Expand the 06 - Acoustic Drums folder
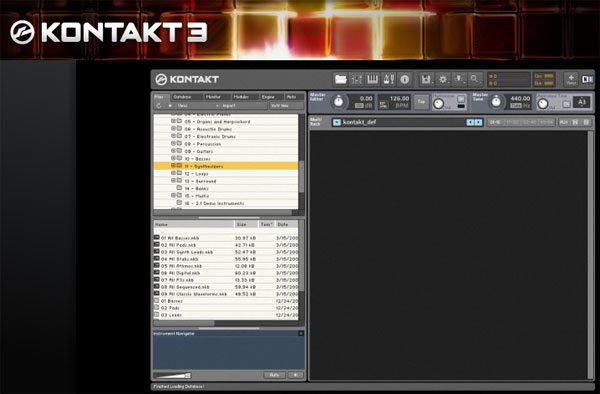The width and height of the screenshot is (600, 394). (x=173, y=129)
